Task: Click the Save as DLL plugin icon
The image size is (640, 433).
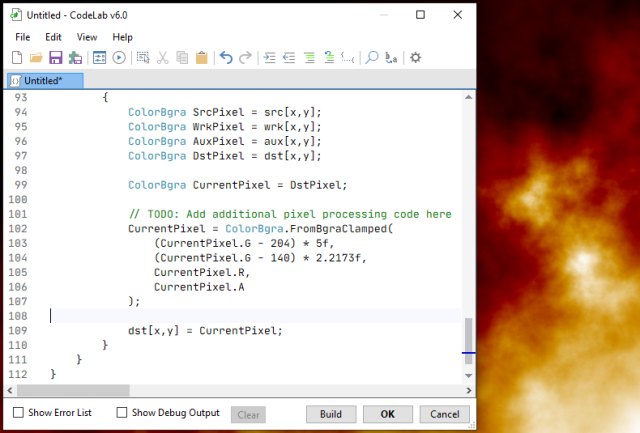Action: [x=75, y=58]
